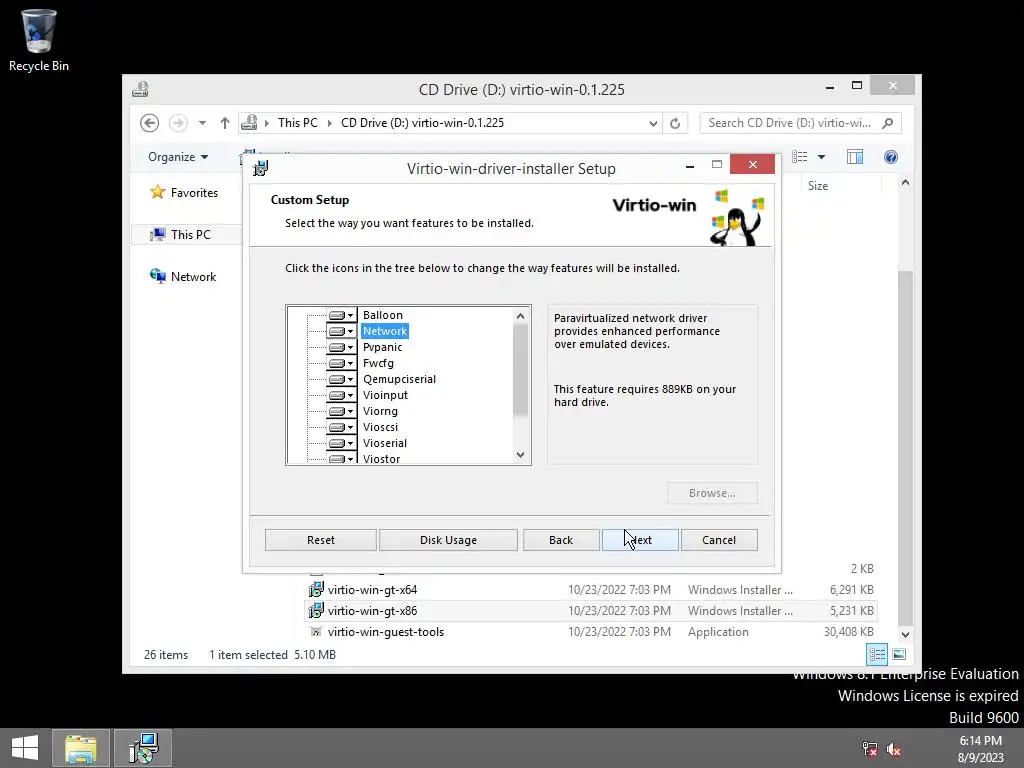Open the Viorng feature install-state dropdown
Screen dimensions: 1024x768
point(342,411)
